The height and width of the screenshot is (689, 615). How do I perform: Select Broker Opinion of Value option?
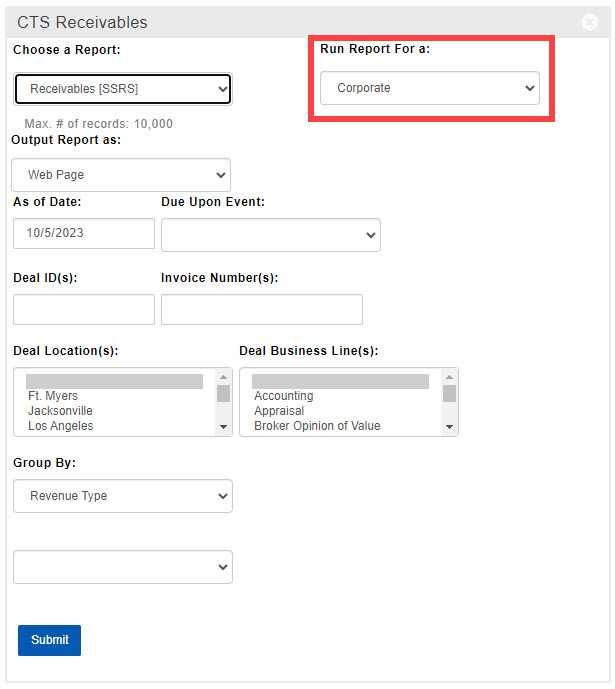[x=317, y=426]
